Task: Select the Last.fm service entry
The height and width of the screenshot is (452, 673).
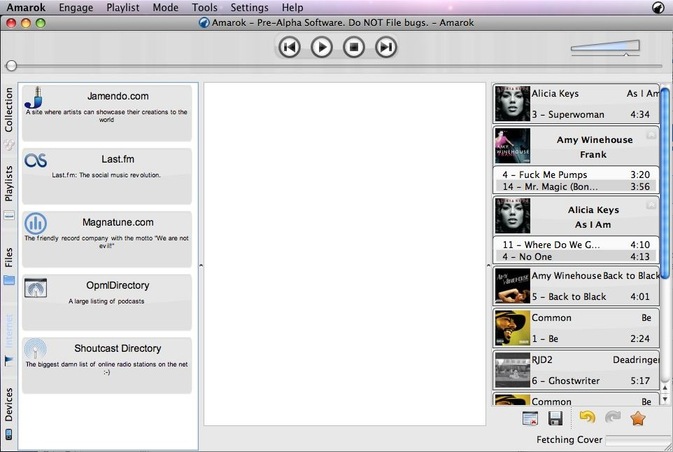Action: 106,175
